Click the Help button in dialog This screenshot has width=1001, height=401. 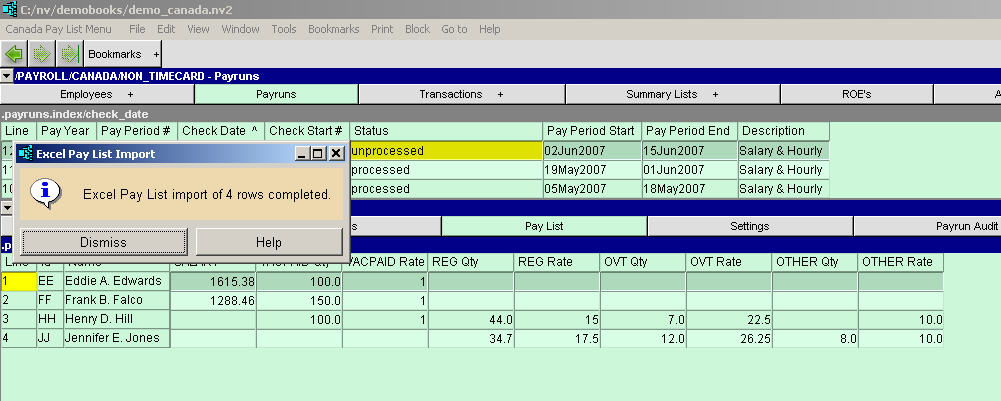pos(269,242)
